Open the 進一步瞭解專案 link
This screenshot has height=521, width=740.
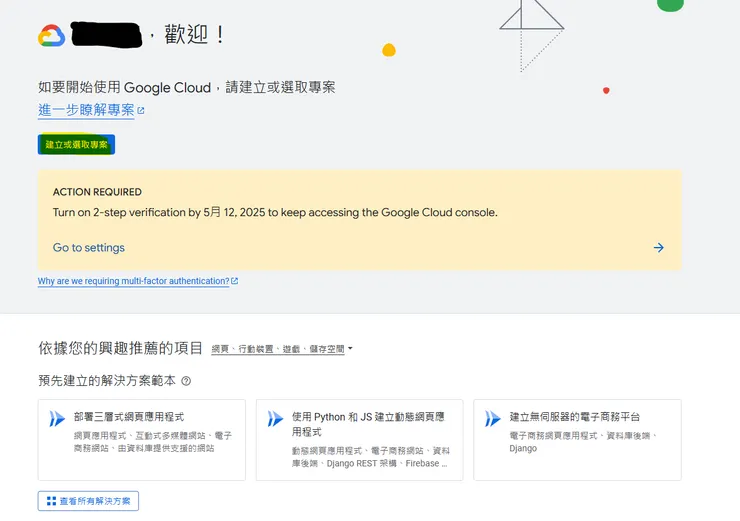click(x=86, y=110)
